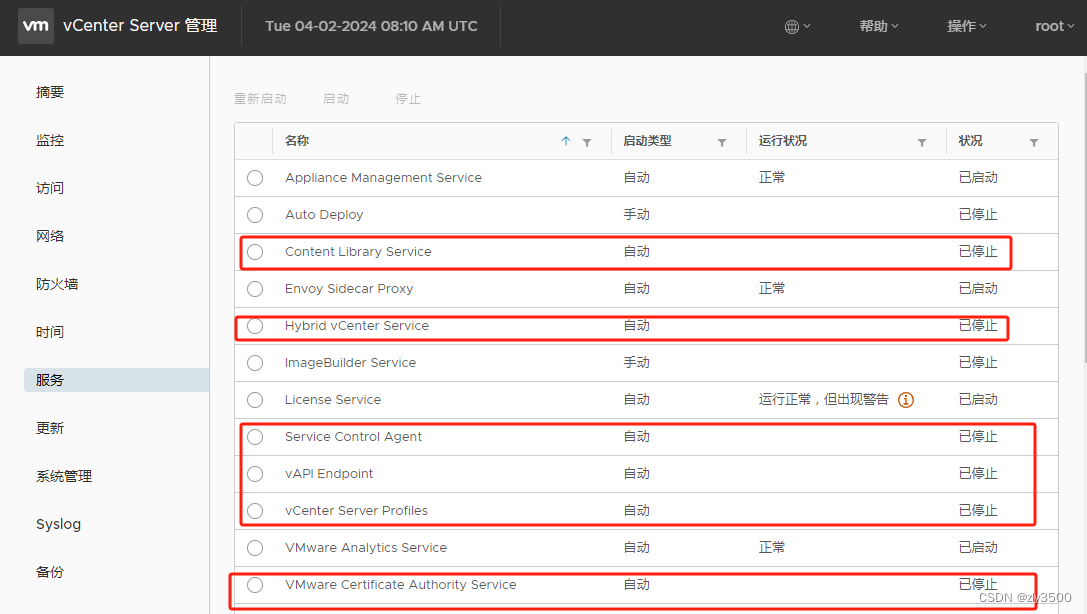1087x614 pixels.
Task: Open 监控 in the sidebar
Action: click(x=50, y=140)
